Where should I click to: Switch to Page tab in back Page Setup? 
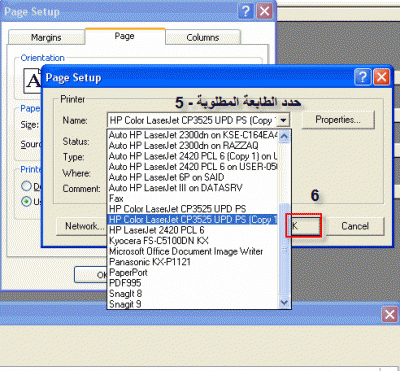click(x=125, y=36)
